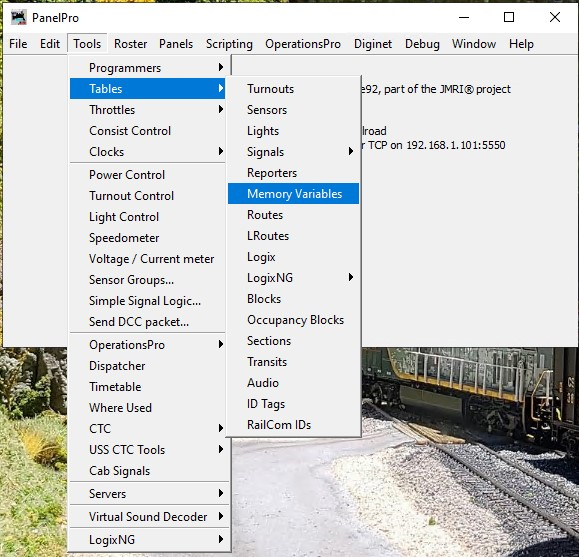Select RailCom IDs table entry
Viewport: 579px width, 557px height.
[293, 425]
